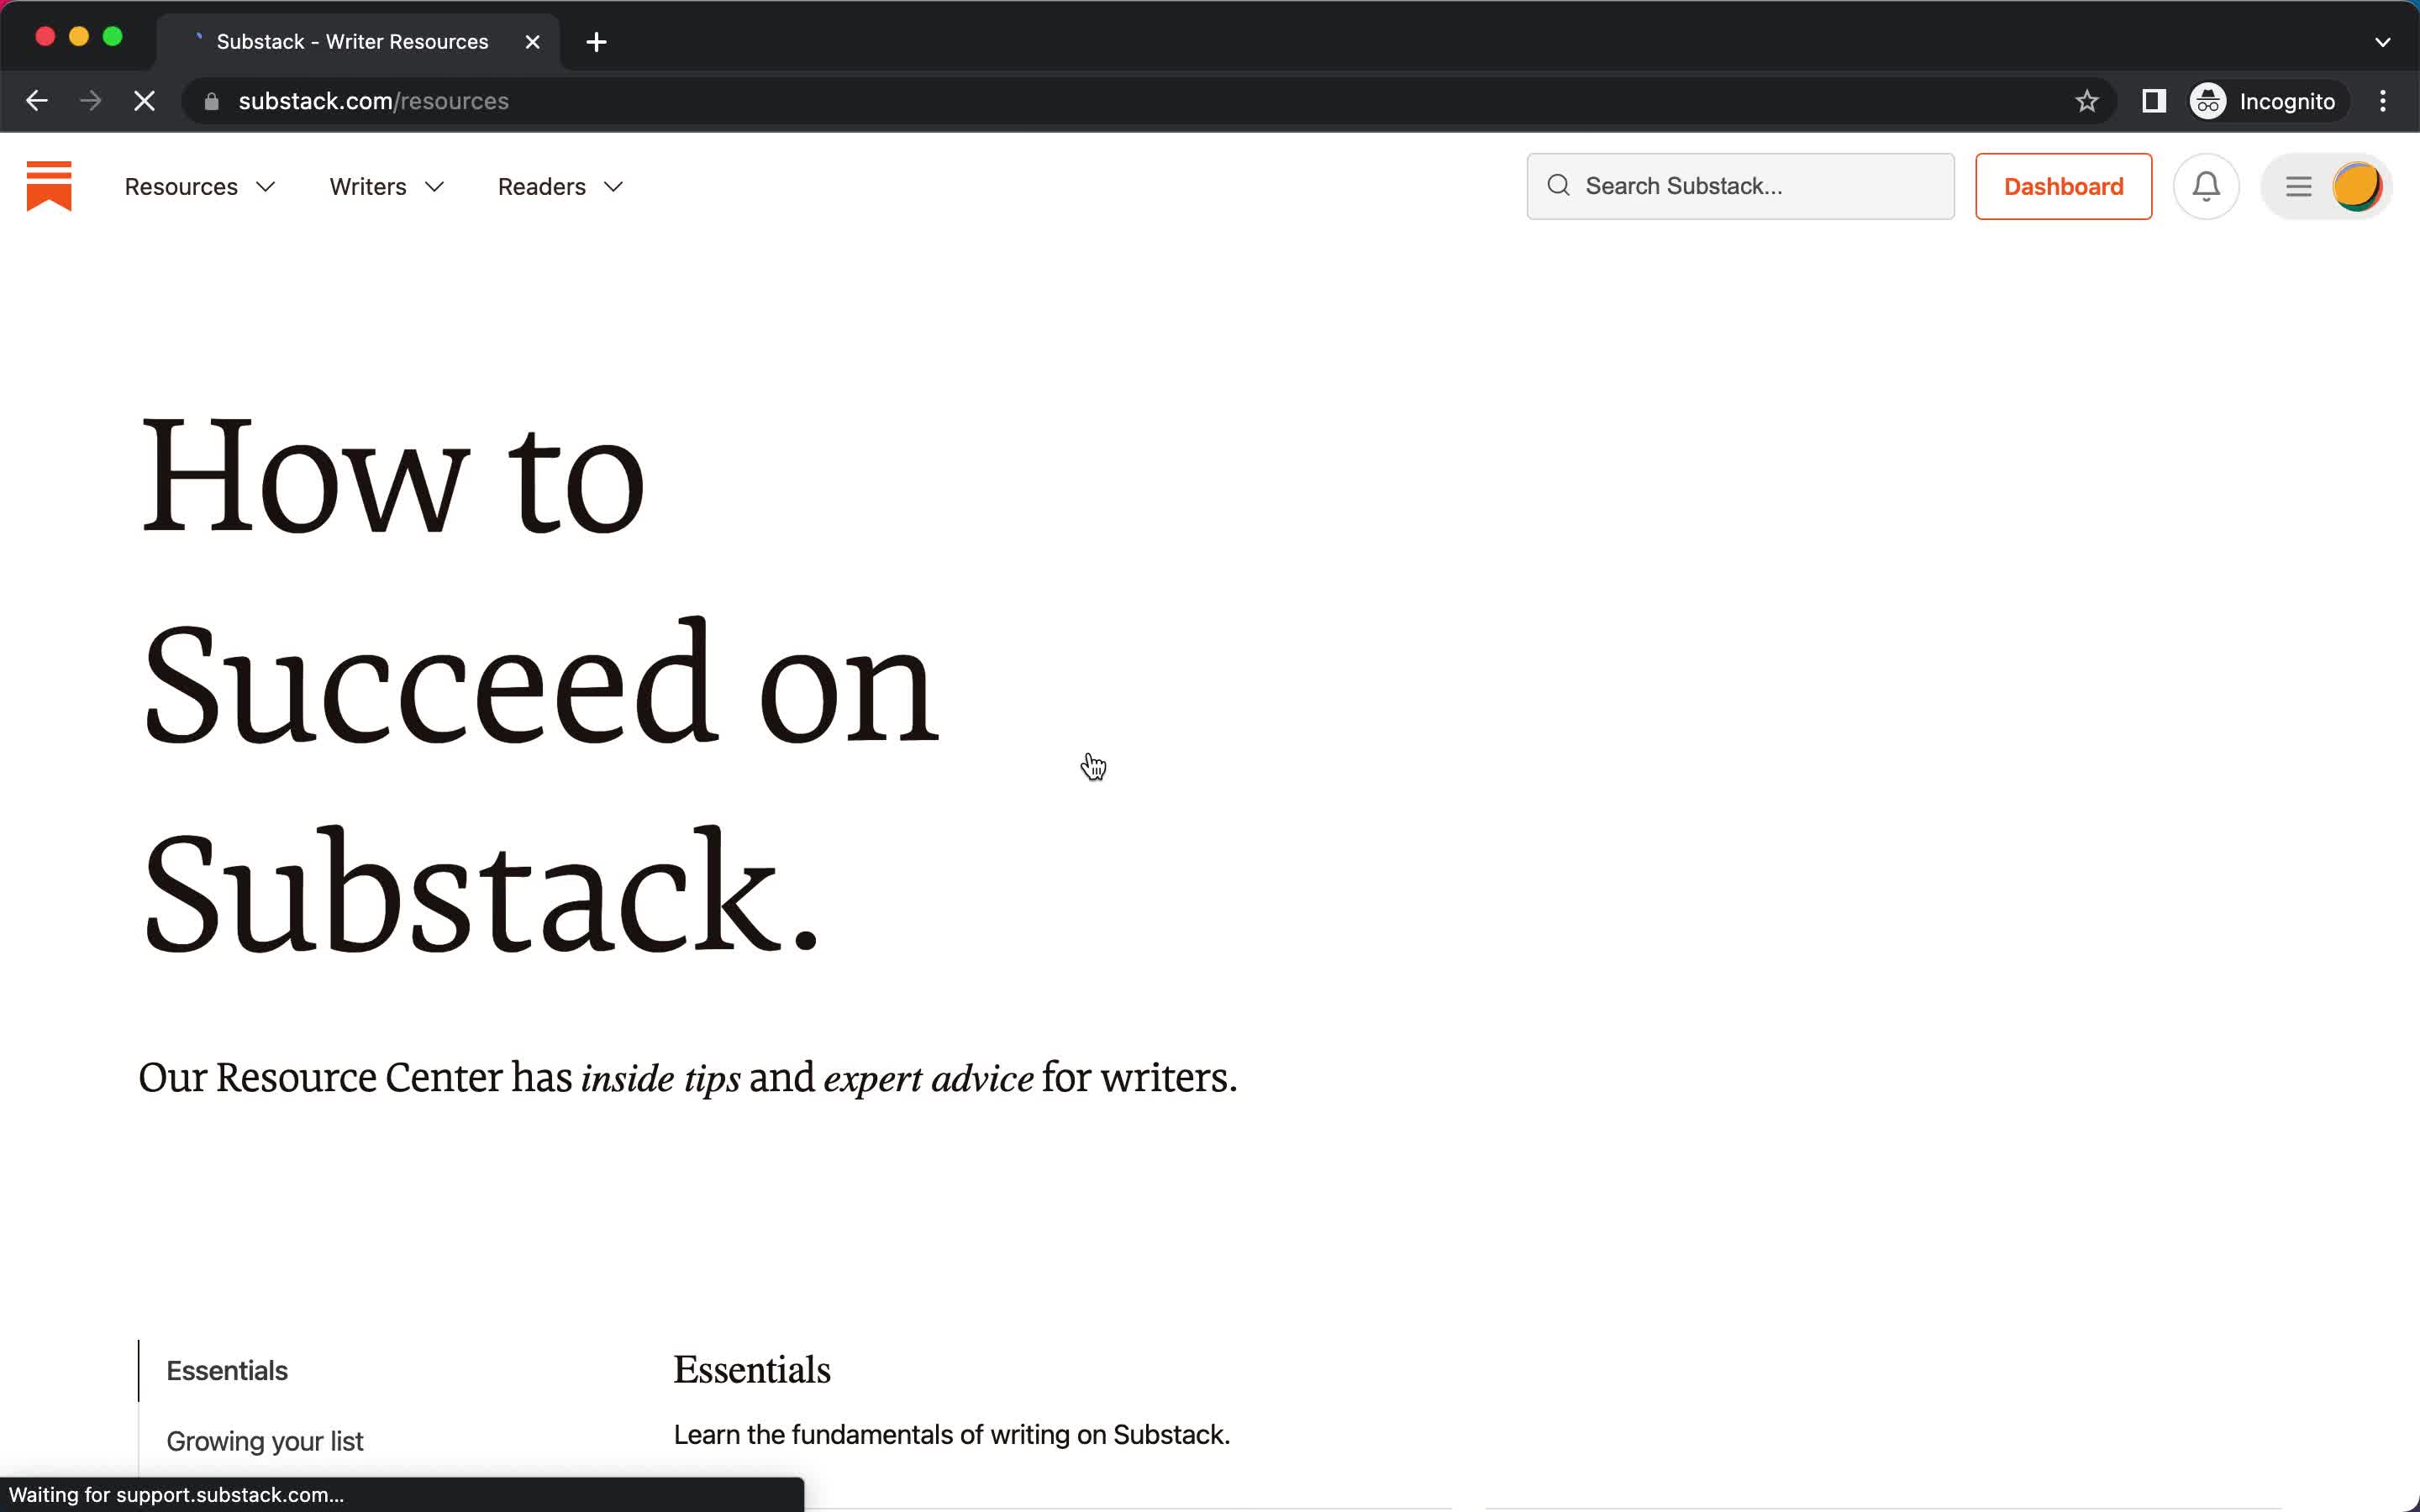Click the browser forward arrow

[x=90, y=101]
